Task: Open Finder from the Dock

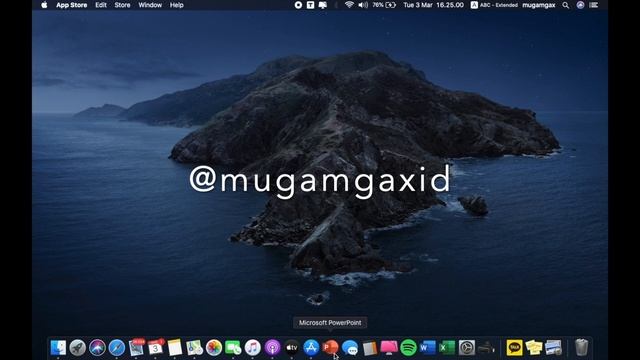Action: (58, 348)
